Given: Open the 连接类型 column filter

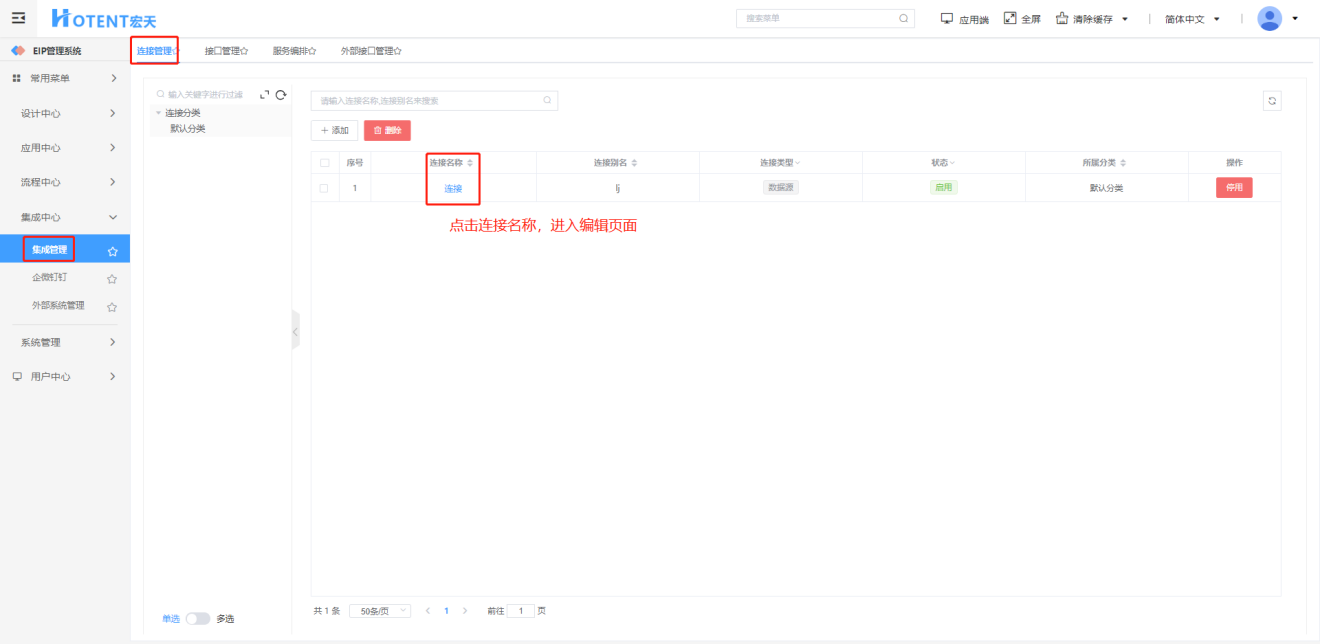Looking at the screenshot, I should tap(797, 163).
